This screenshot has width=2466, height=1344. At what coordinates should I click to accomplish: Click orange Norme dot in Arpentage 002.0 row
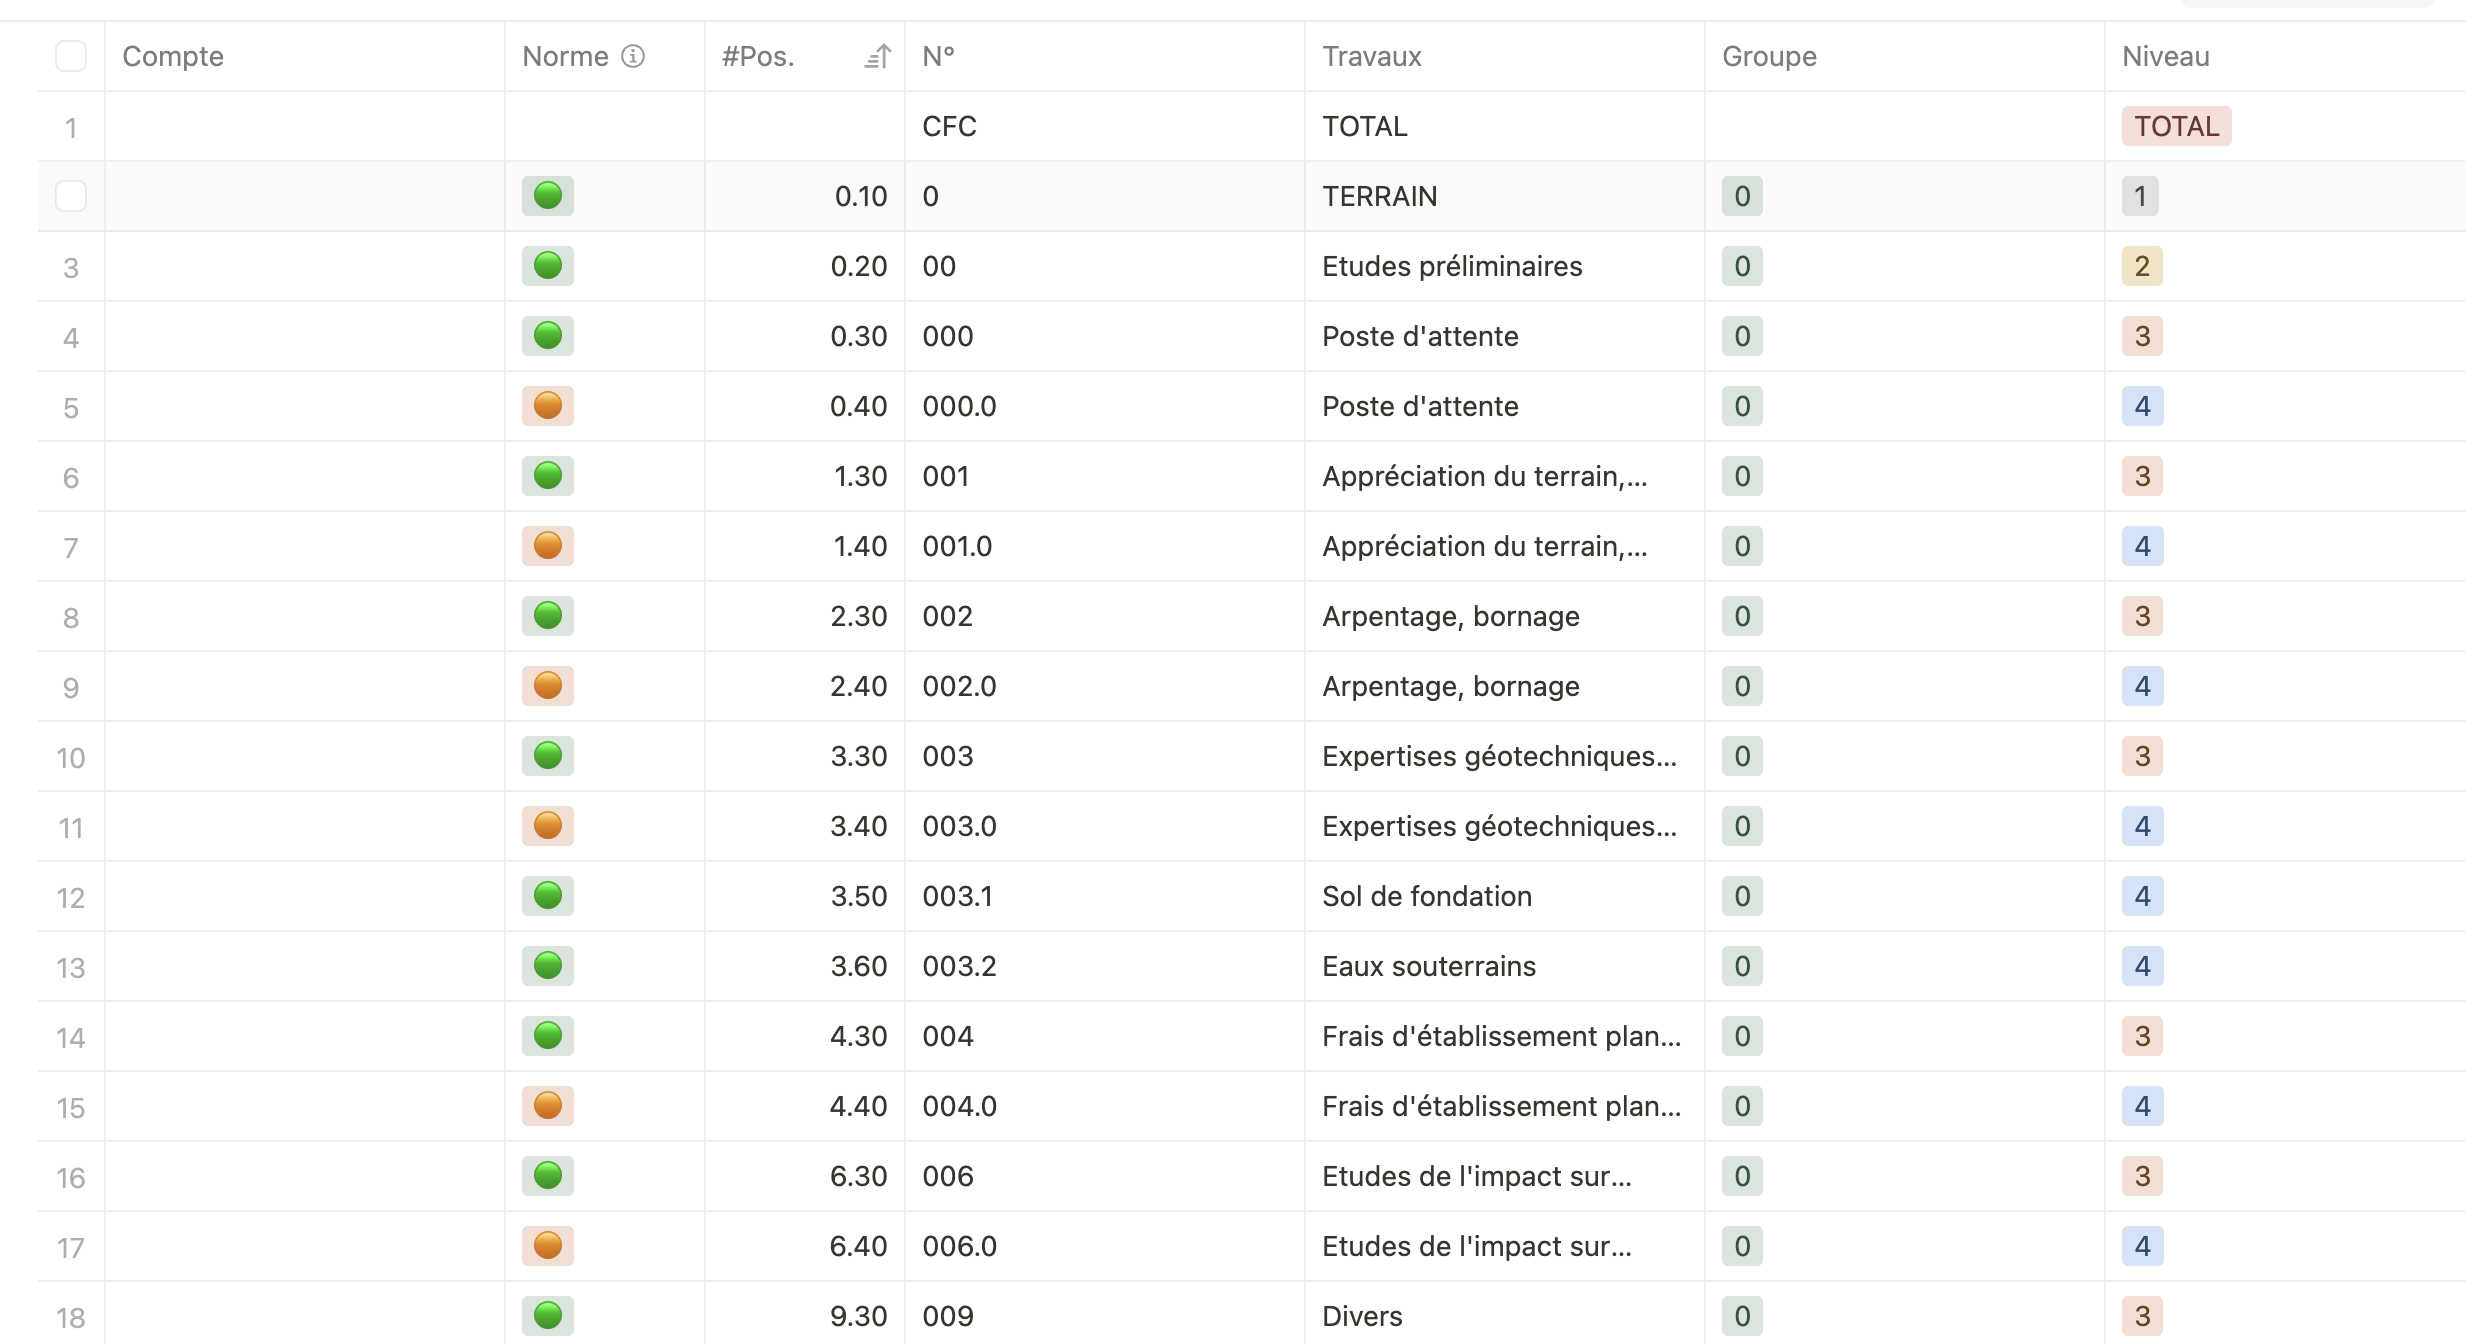(547, 686)
